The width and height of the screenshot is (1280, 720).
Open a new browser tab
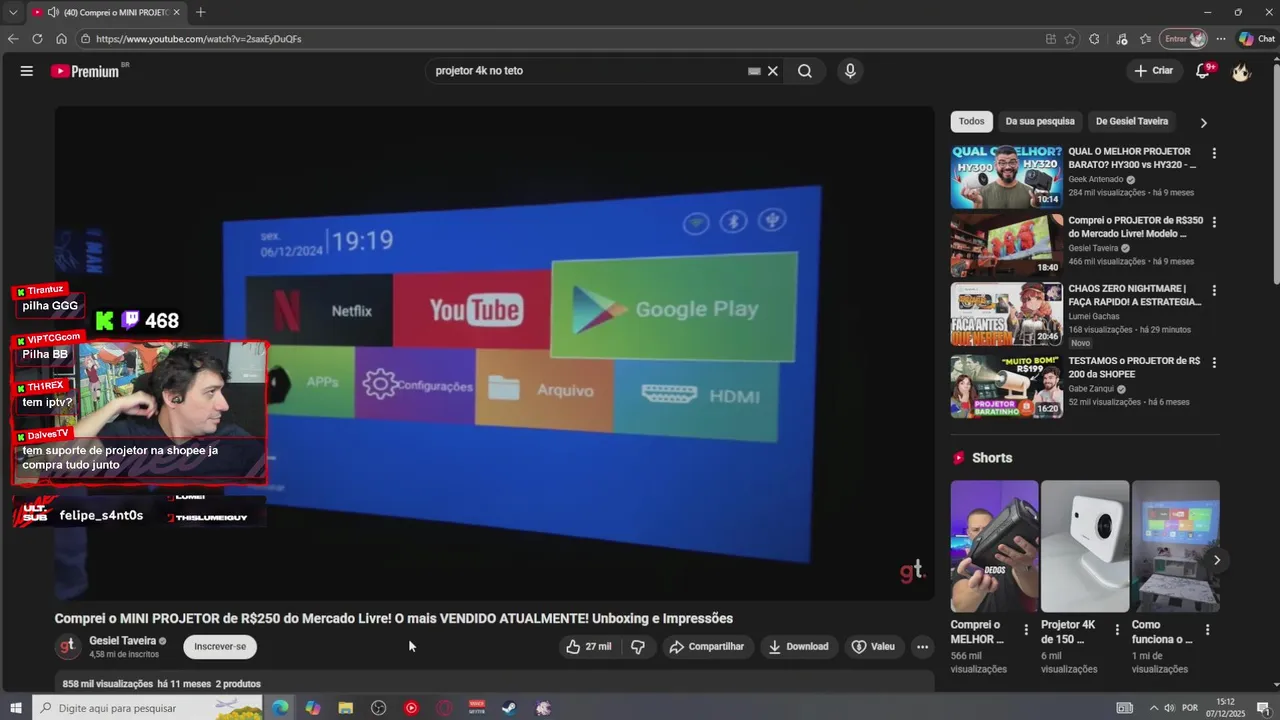(201, 12)
